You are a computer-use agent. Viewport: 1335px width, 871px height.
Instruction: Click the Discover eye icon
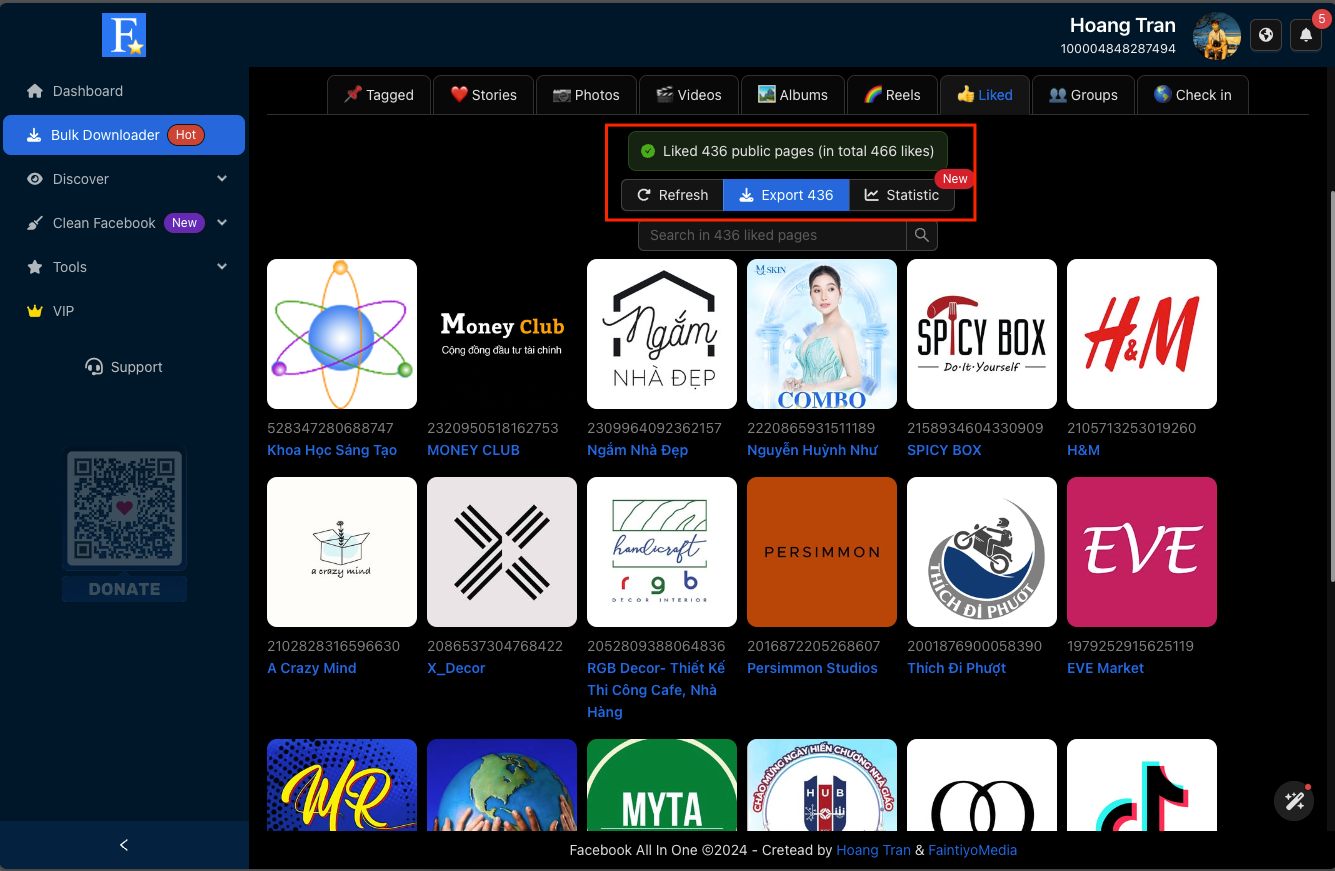pyautogui.click(x=35, y=179)
